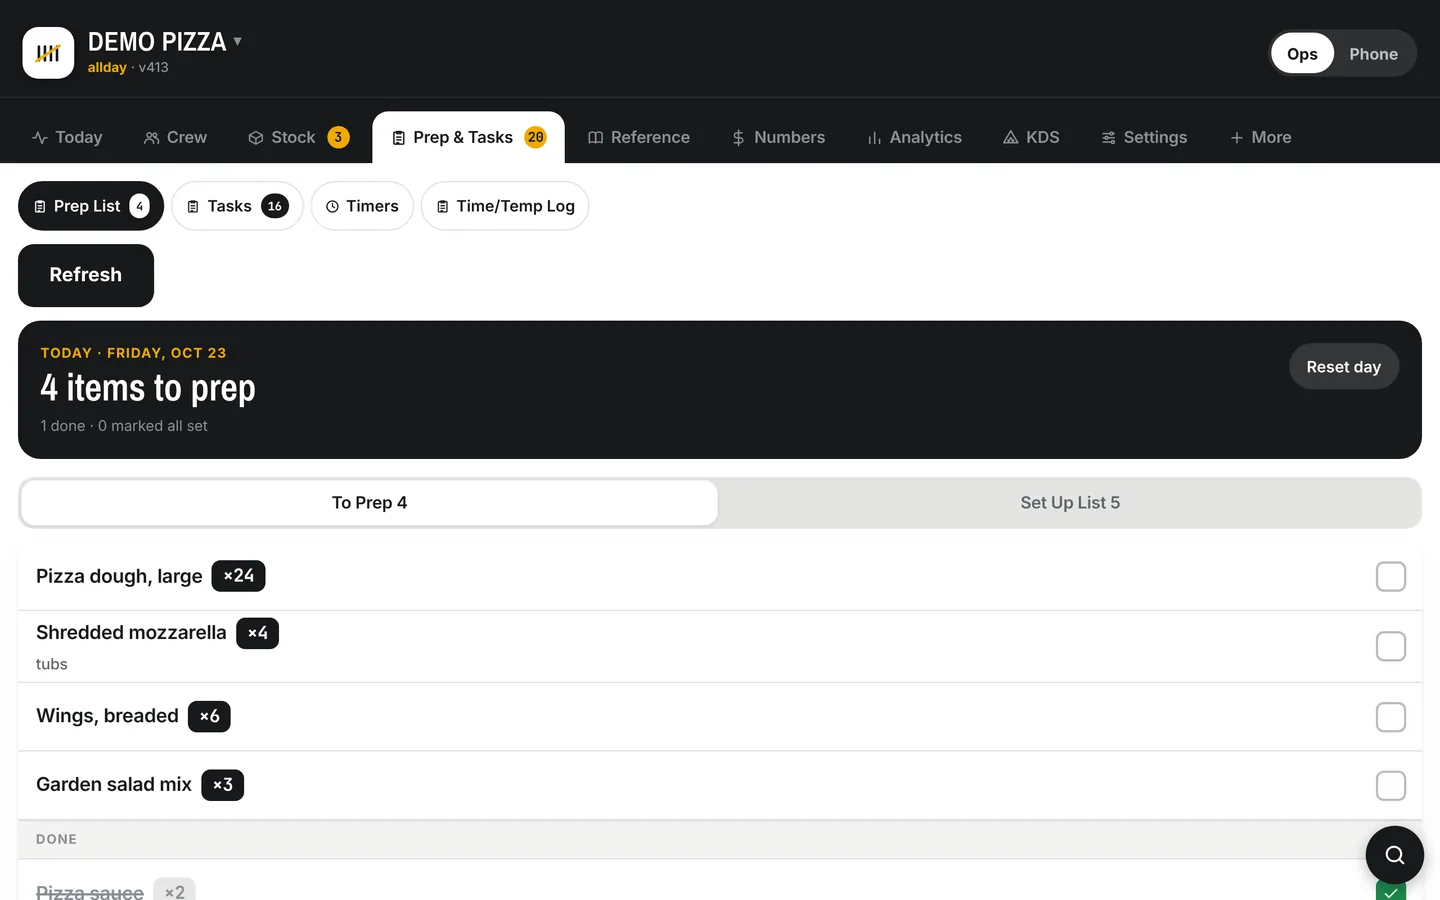Viewport: 1440px width, 900px height.
Task: Click the Stock box icon
Action: pyautogui.click(x=256, y=138)
